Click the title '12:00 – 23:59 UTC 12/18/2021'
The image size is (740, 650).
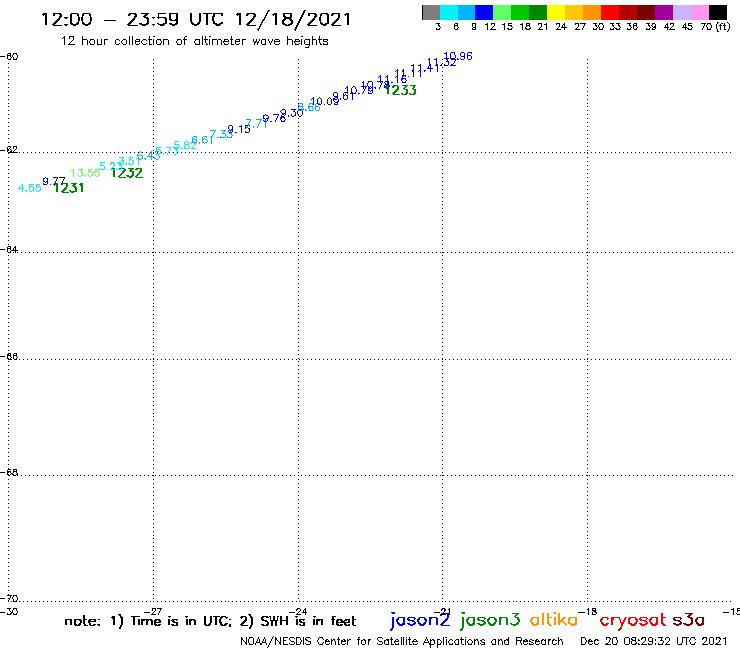point(196,19)
